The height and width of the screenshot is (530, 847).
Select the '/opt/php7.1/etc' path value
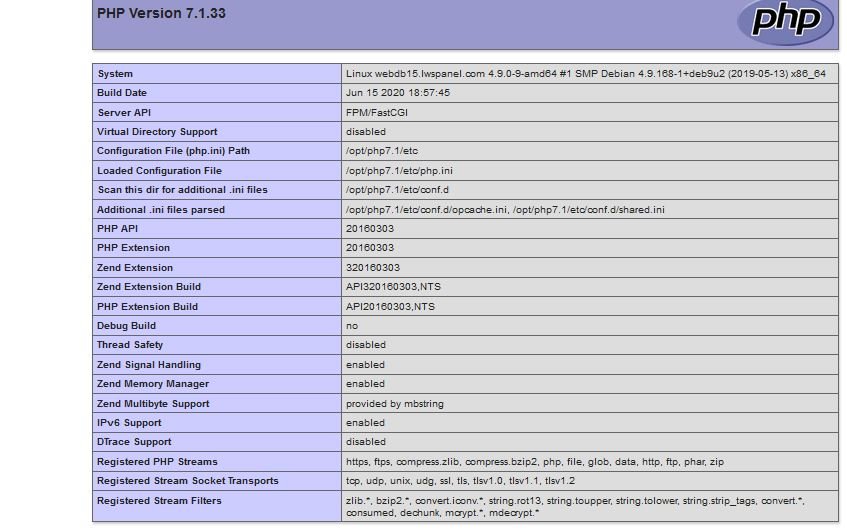coord(381,151)
